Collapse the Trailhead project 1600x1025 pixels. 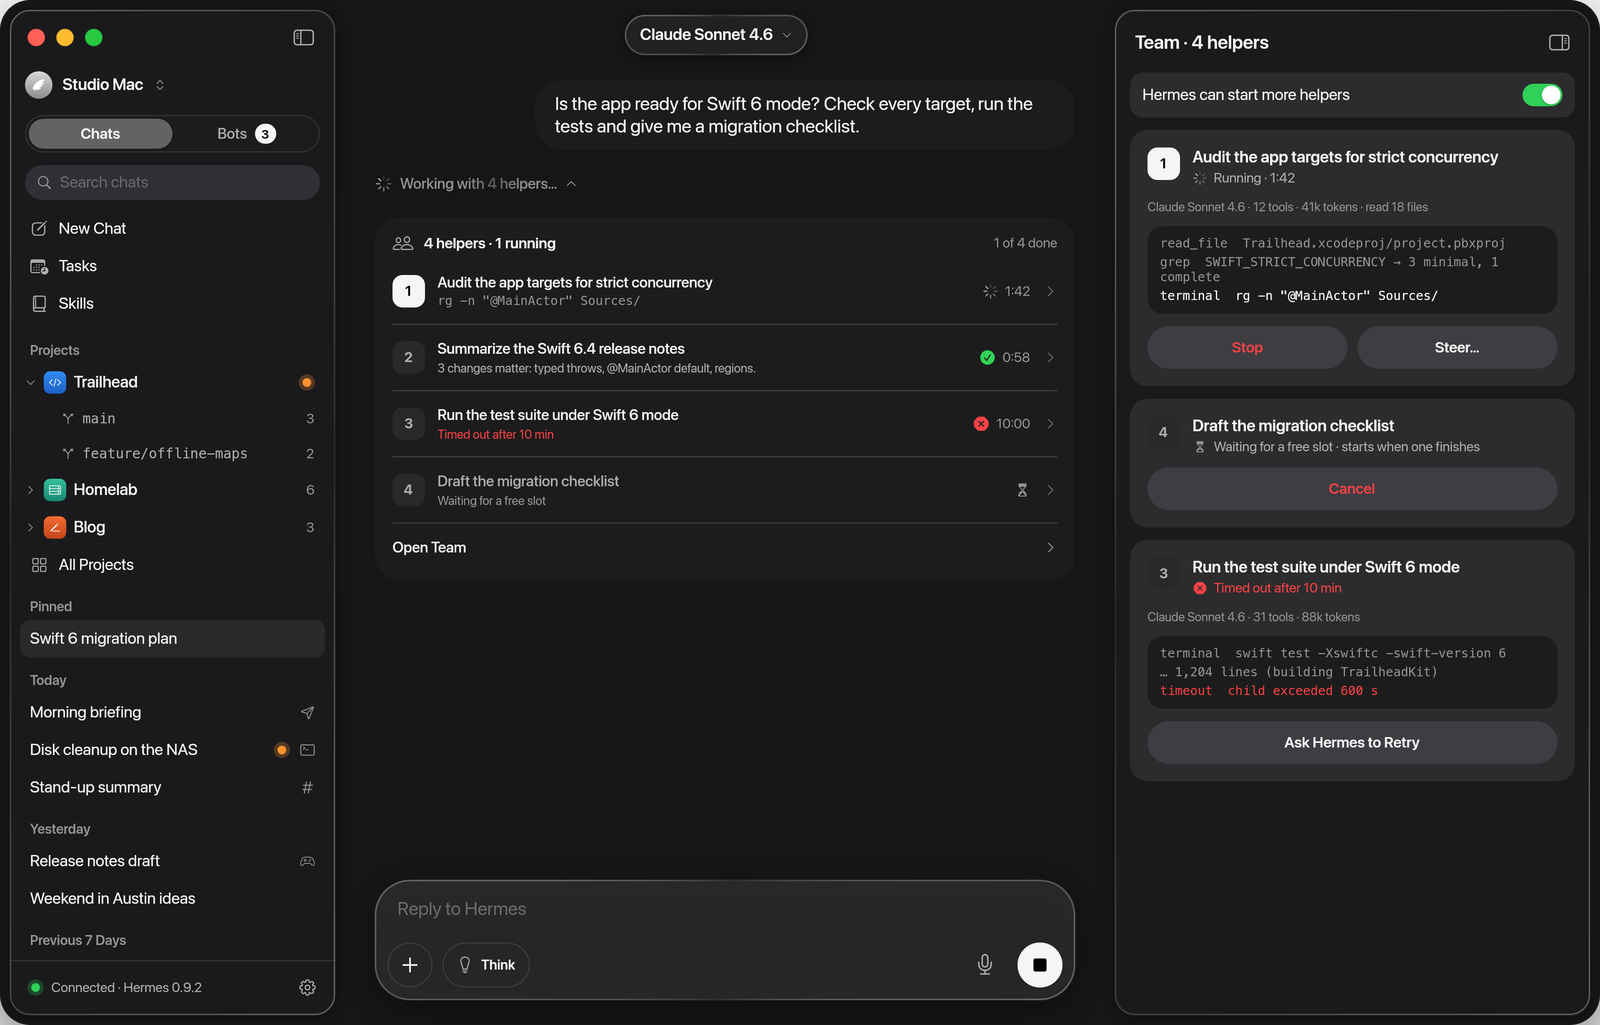coord(30,382)
